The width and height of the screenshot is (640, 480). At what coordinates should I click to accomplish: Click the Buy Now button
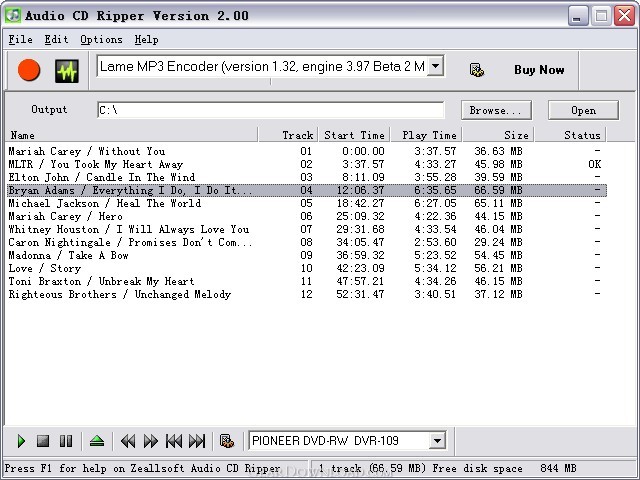tap(539, 70)
